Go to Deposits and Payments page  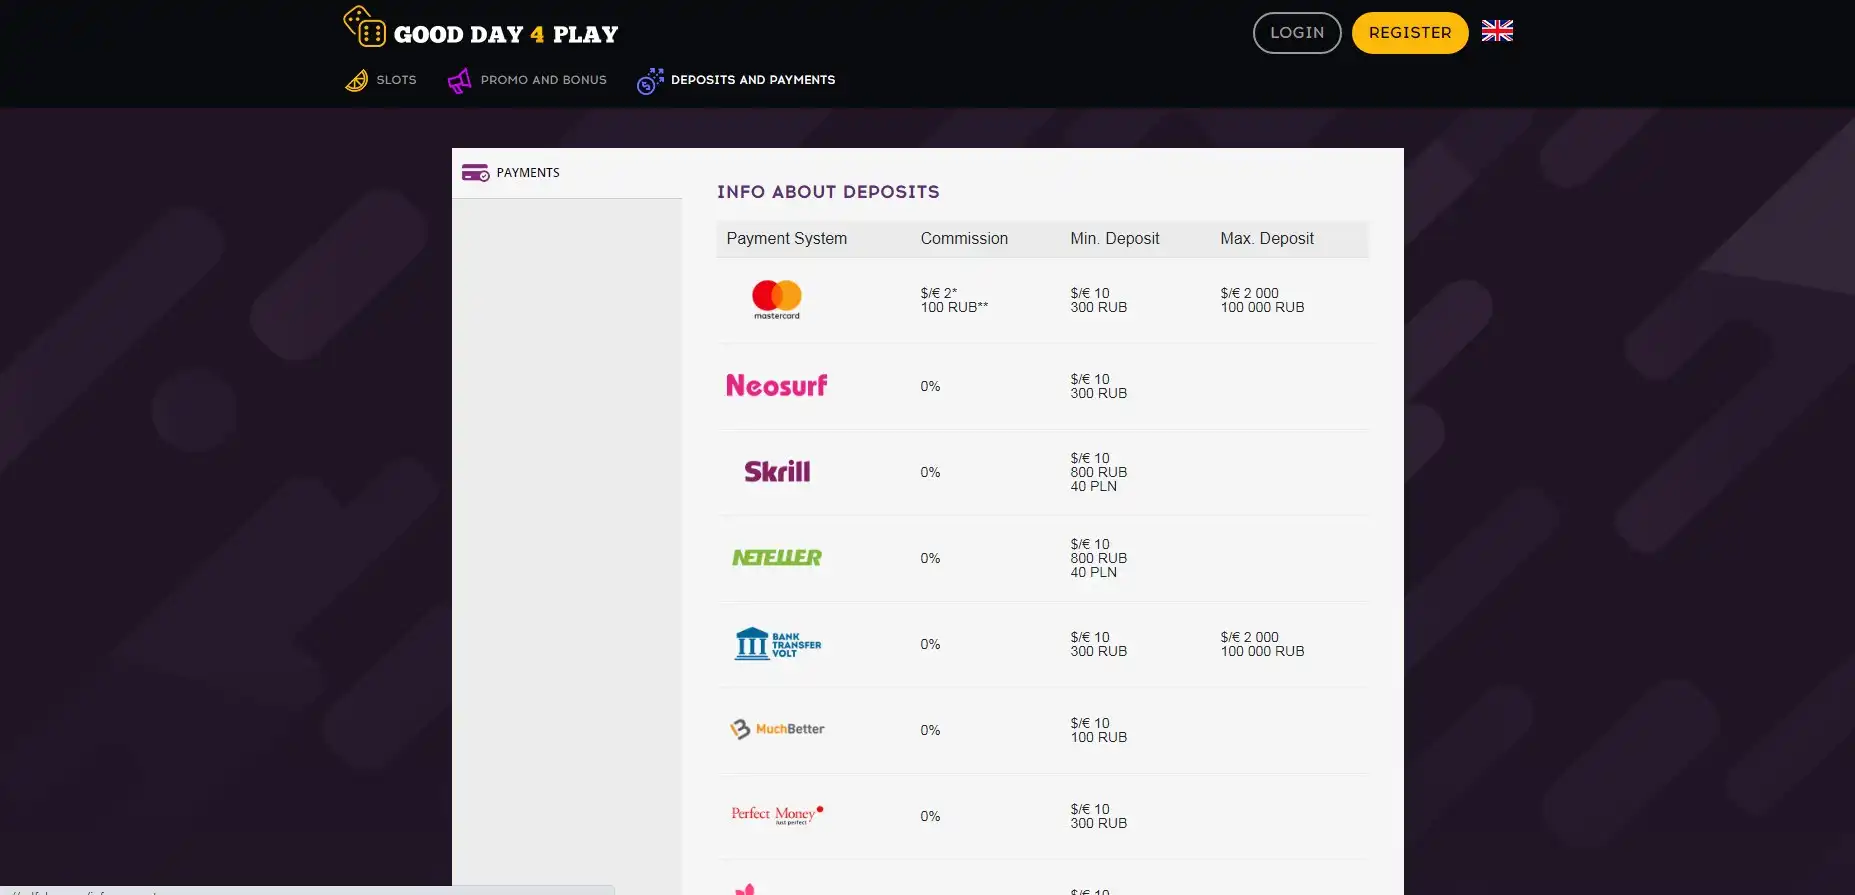click(752, 80)
